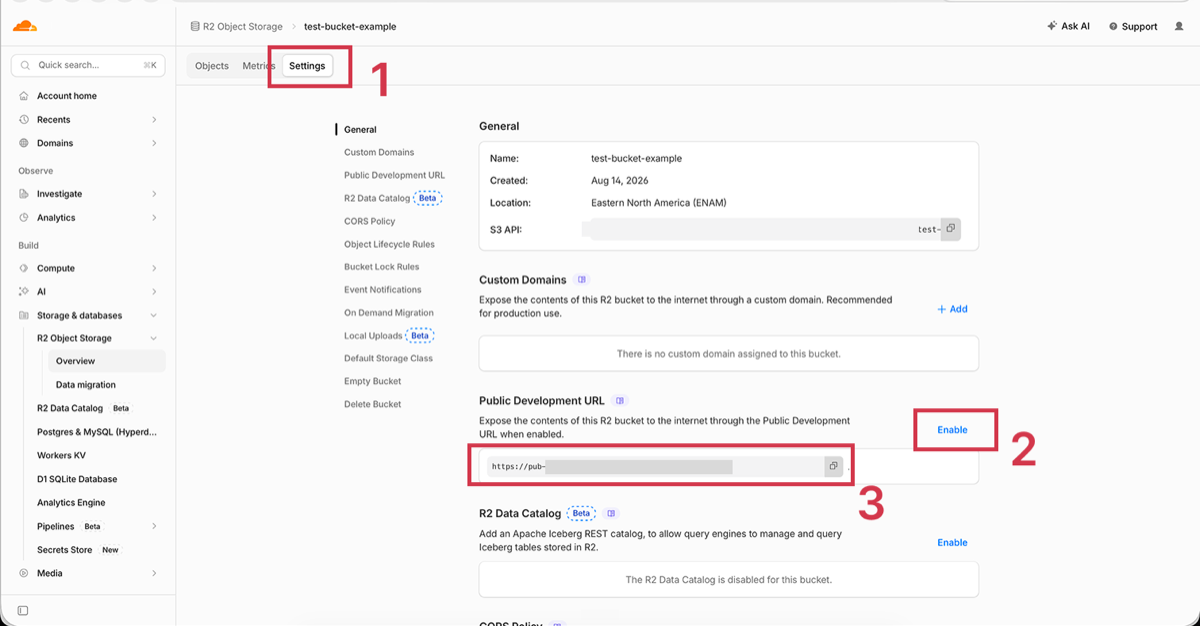Expand the Analytics section chevron
The height and width of the screenshot is (626, 1200).
(x=154, y=218)
